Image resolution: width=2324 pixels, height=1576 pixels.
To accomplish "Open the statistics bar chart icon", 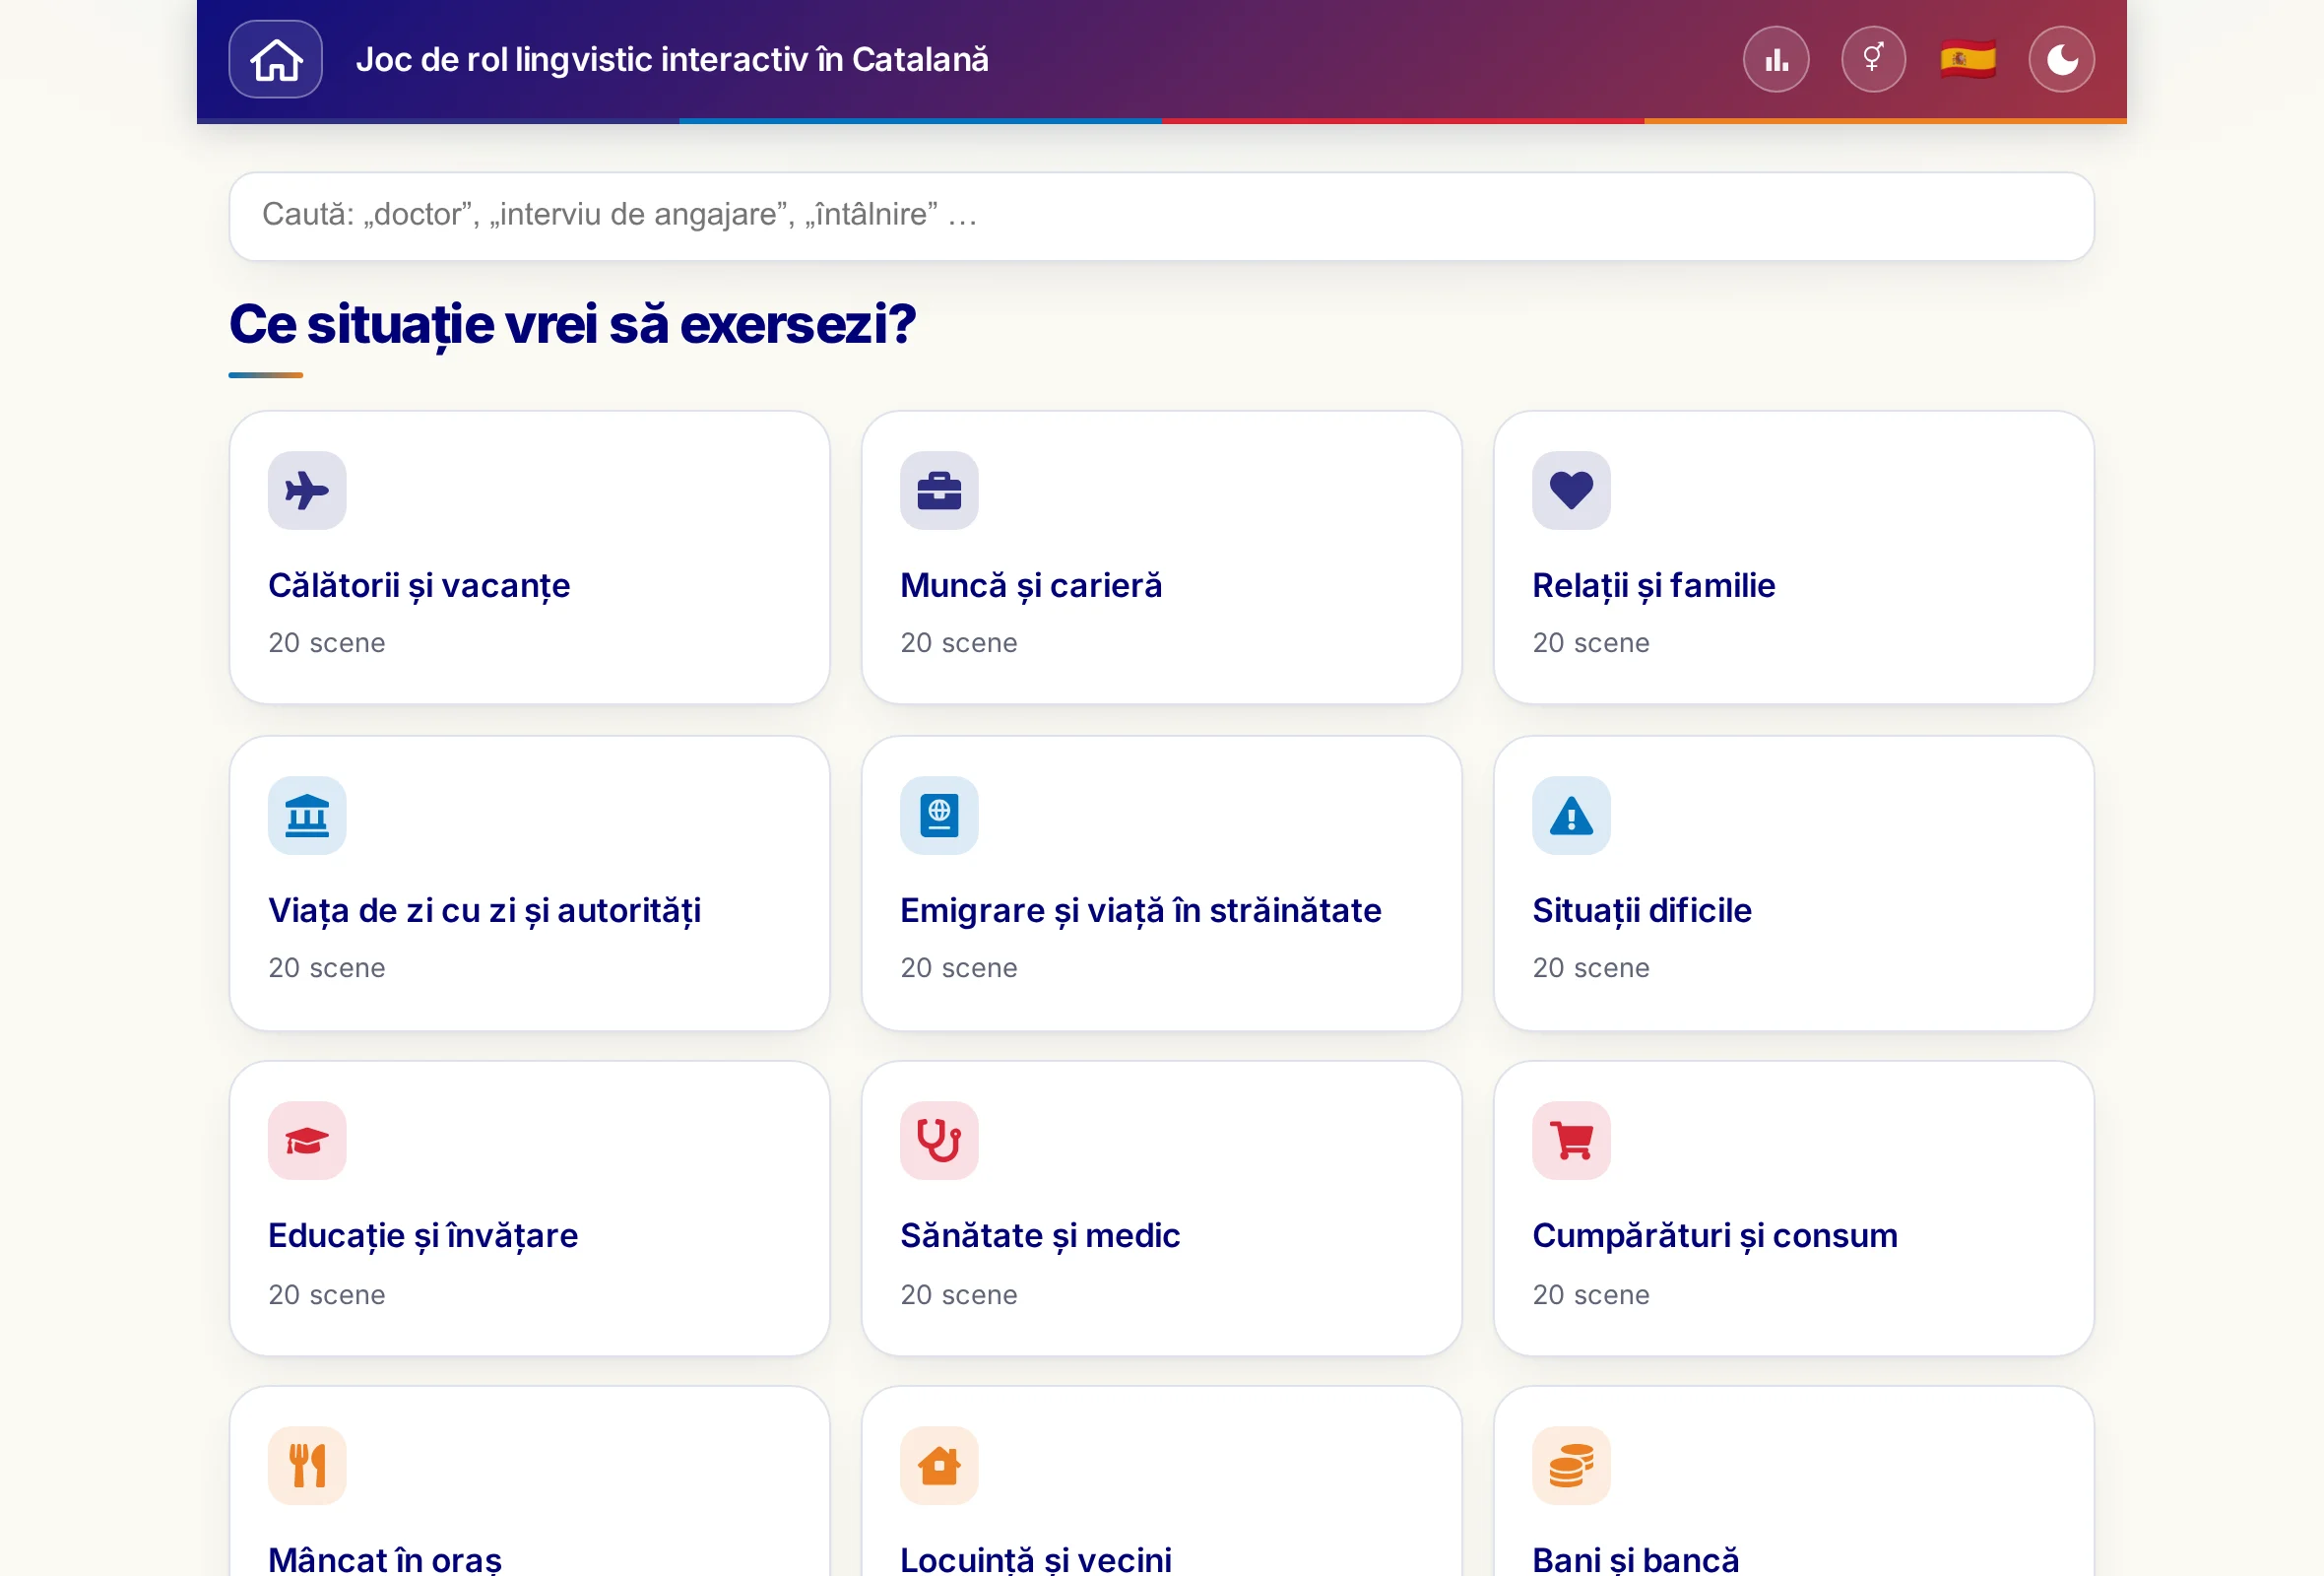I will point(1776,59).
